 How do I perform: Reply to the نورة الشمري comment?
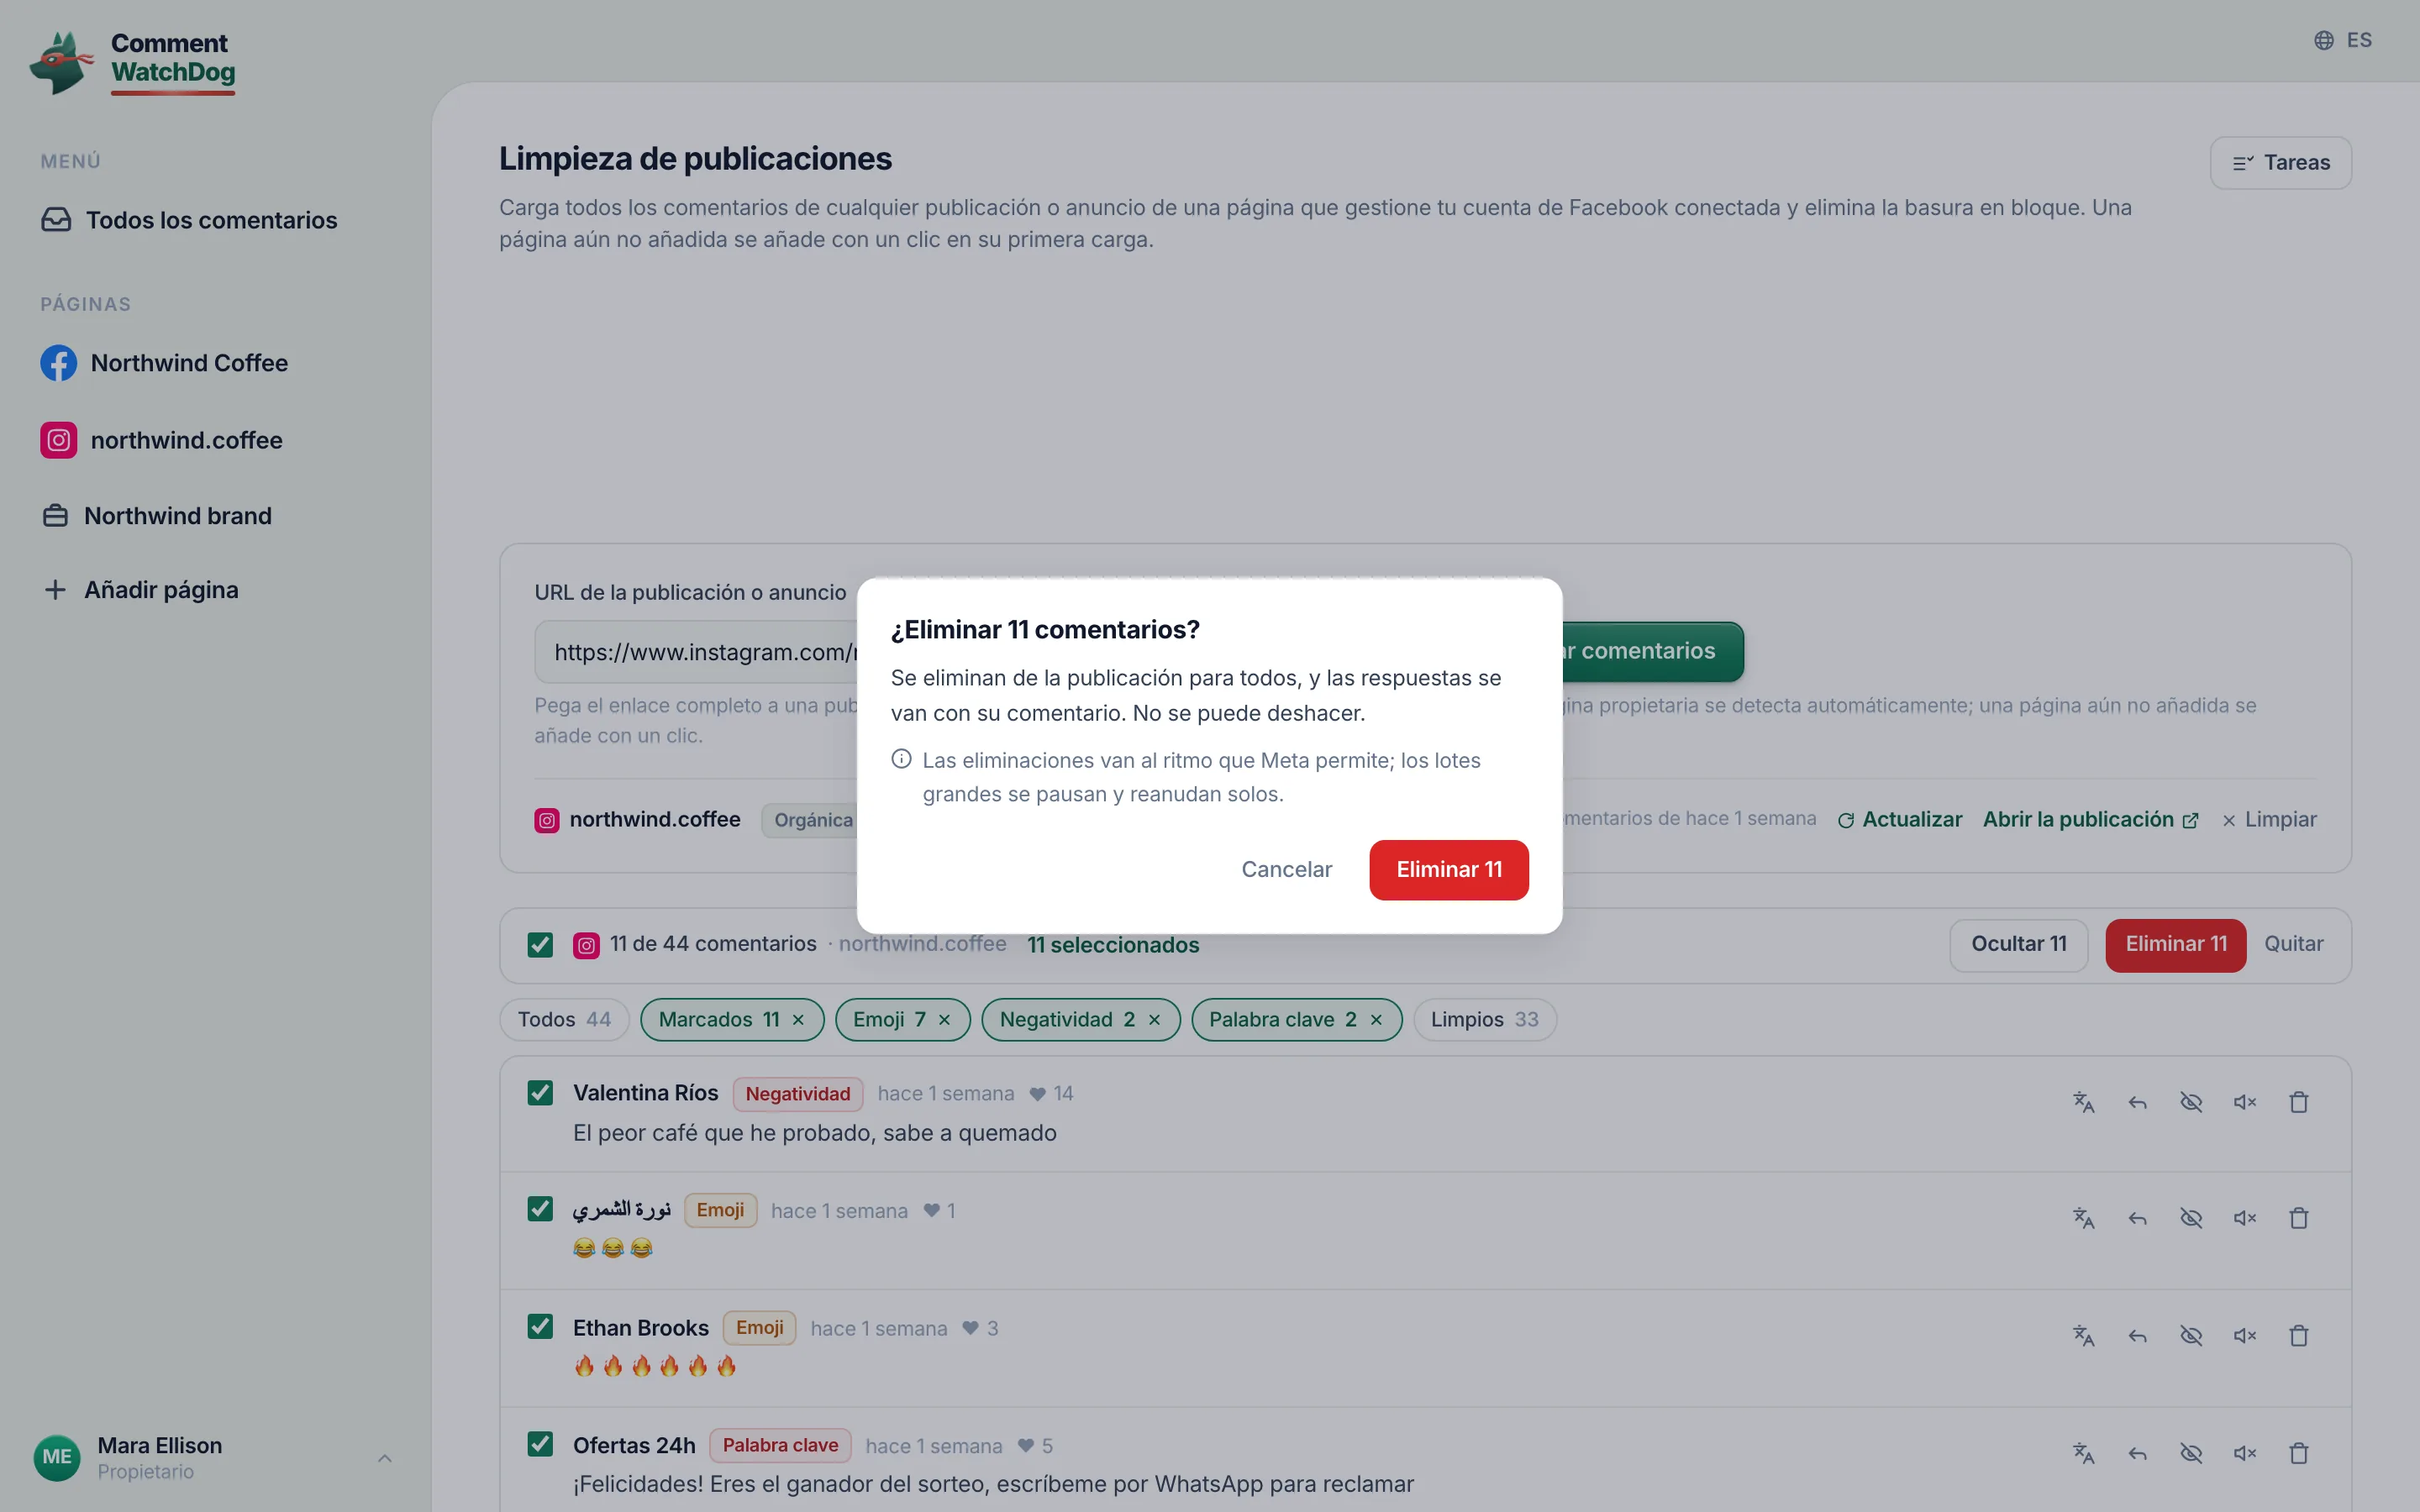[x=2137, y=1218]
